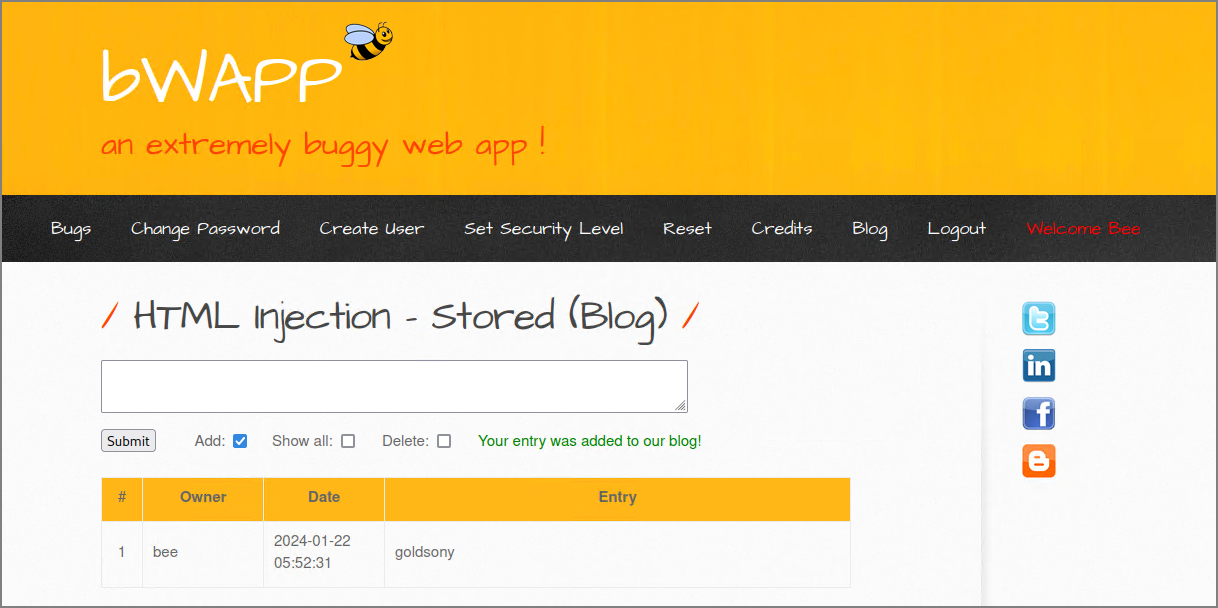Open the Credits page
The width and height of the screenshot is (1218, 608).
click(x=782, y=229)
